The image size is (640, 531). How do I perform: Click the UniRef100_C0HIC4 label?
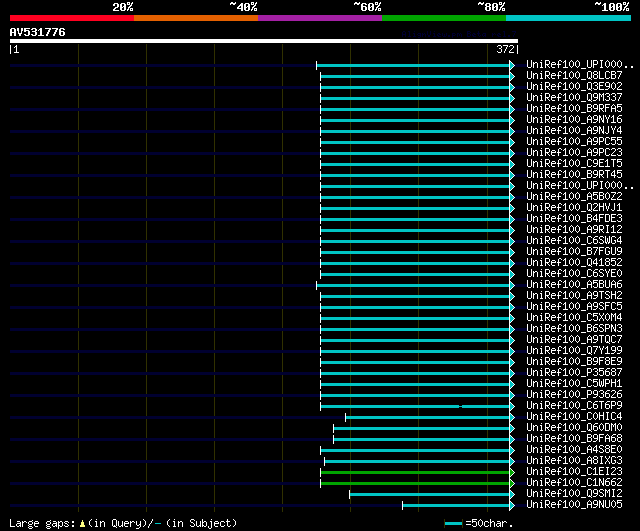[x=574, y=417]
